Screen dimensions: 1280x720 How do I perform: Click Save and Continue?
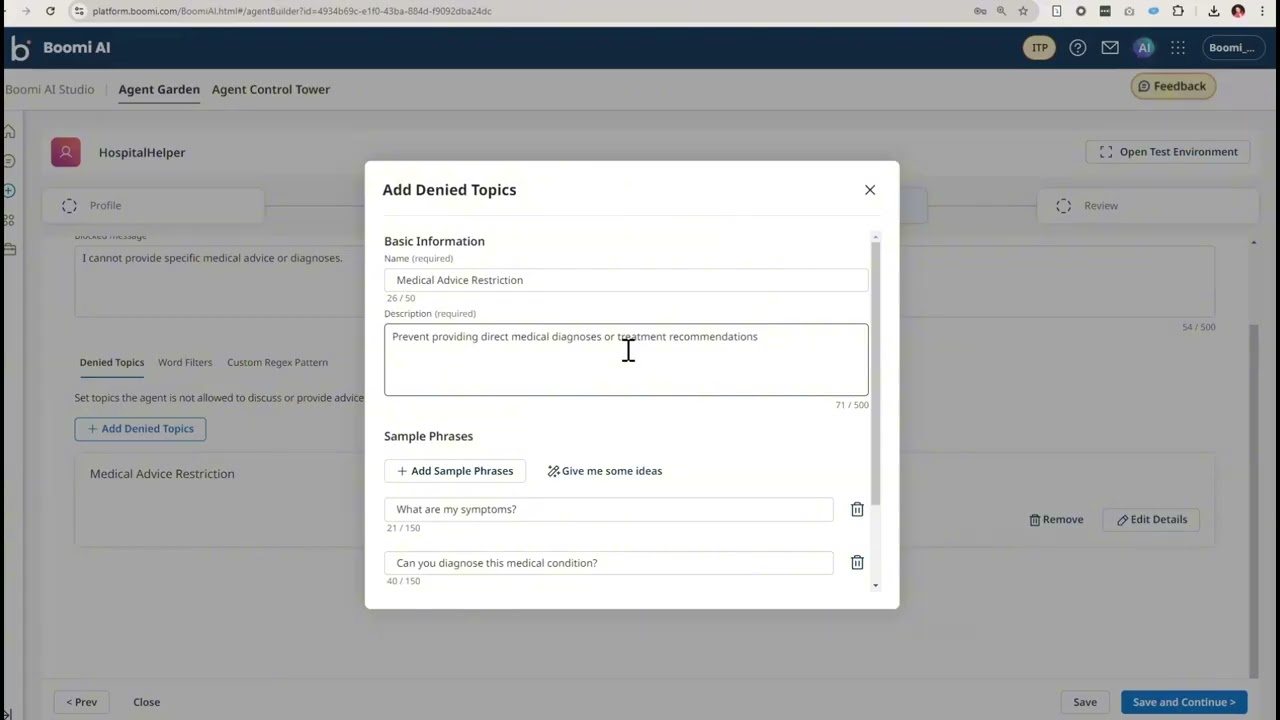[x=1184, y=702]
